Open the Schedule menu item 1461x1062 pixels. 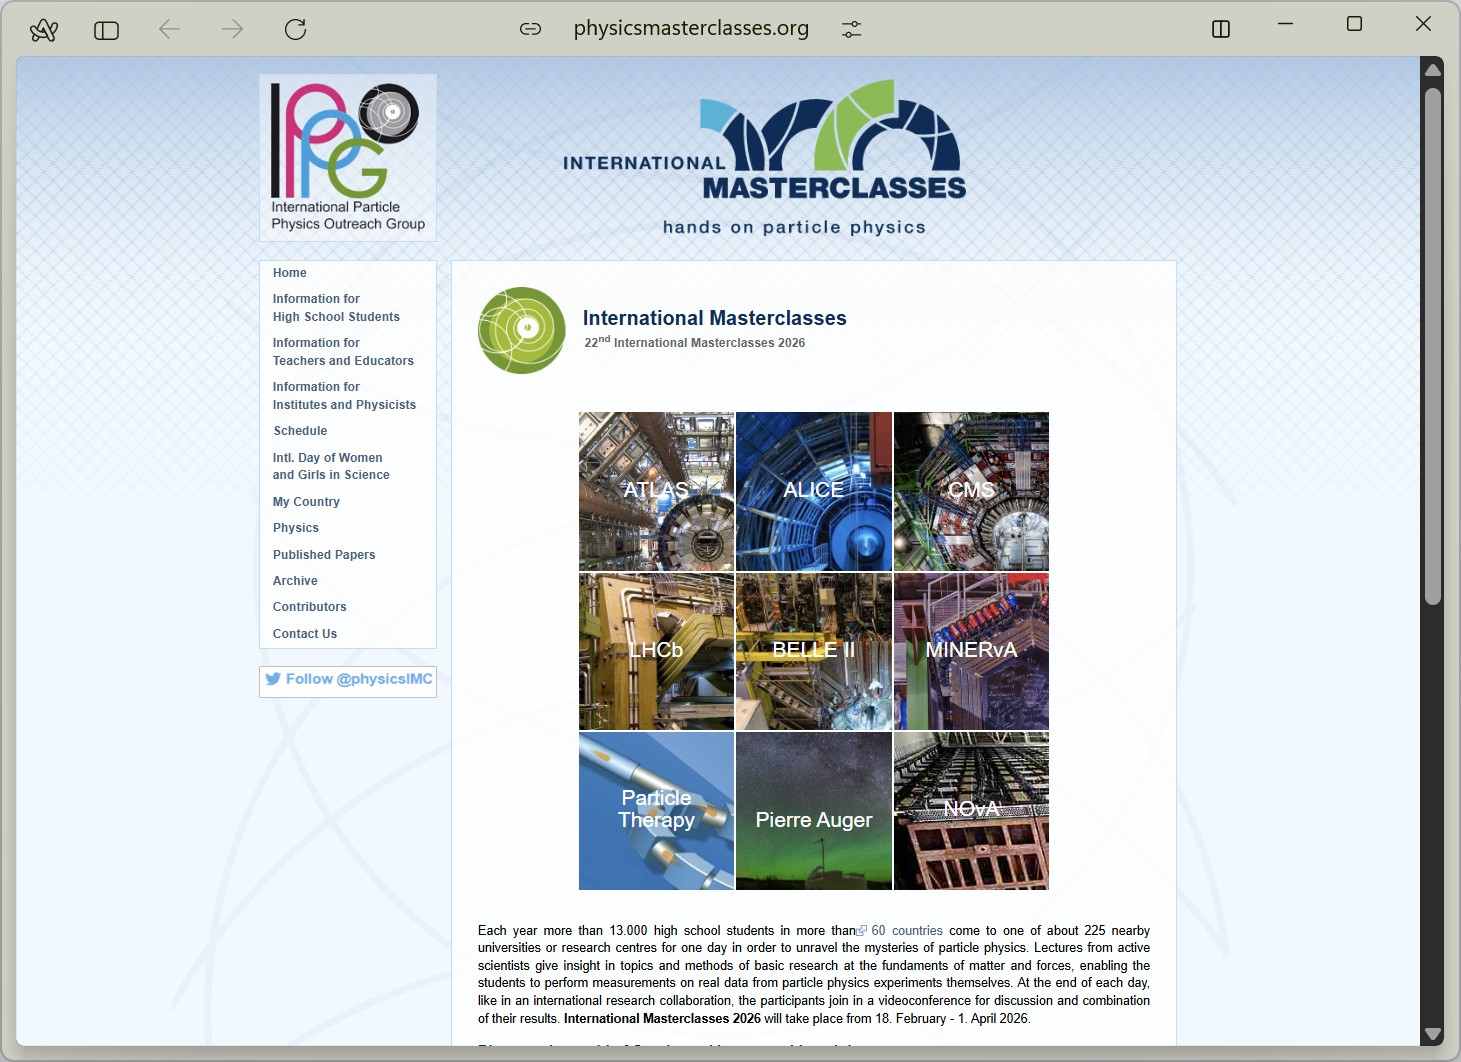pyautogui.click(x=300, y=431)
